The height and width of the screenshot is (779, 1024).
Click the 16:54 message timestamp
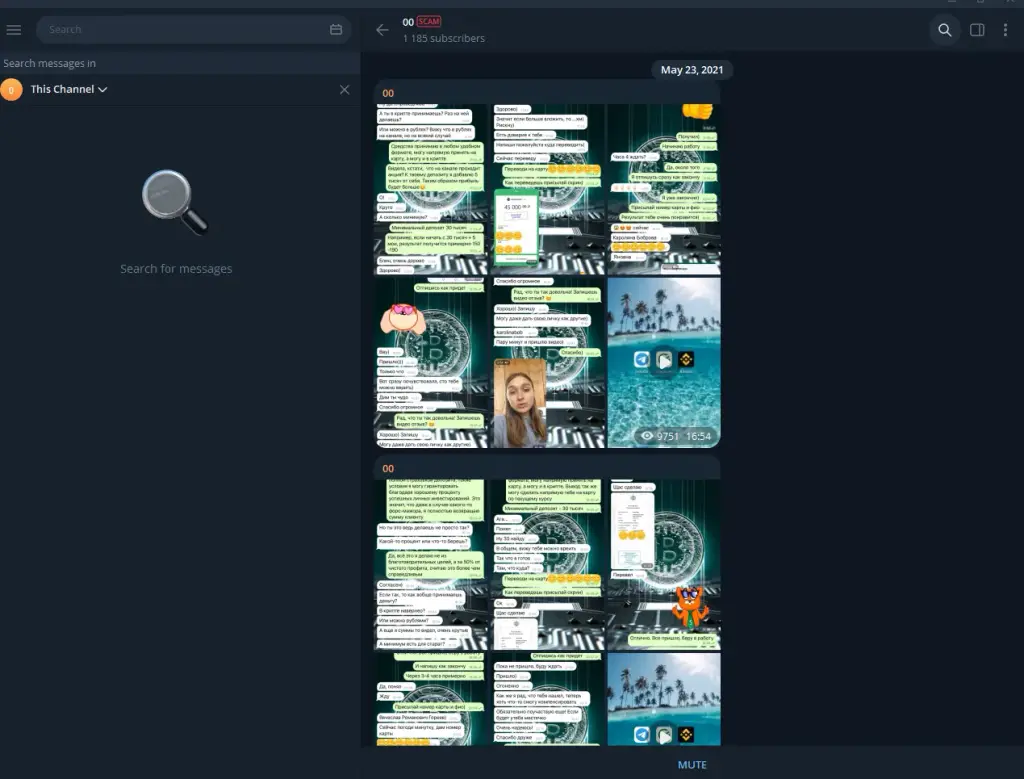(698, 436)
